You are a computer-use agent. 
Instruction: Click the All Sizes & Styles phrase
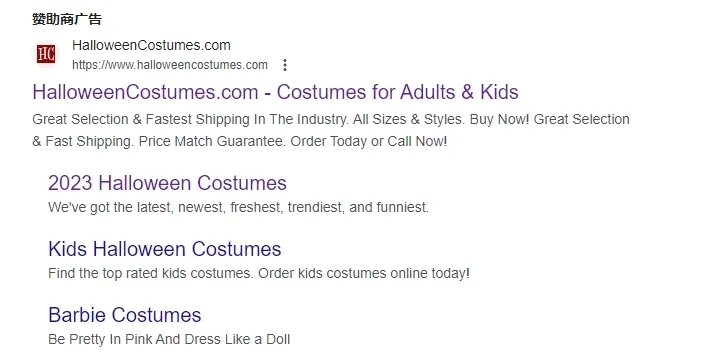pos(409,120)
